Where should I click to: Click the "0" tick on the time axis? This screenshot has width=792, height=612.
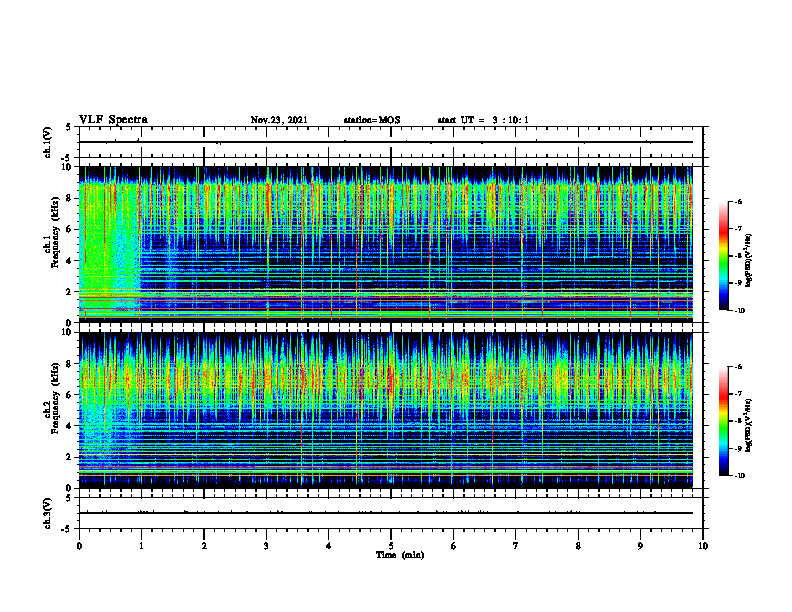click(x=79, y=546)
